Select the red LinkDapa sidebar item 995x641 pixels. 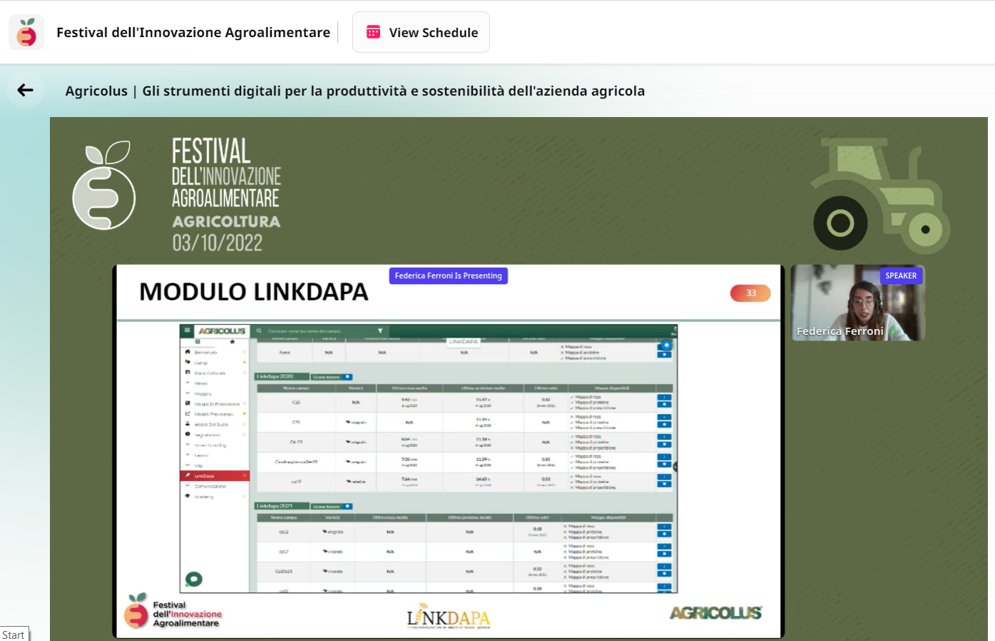214,475
